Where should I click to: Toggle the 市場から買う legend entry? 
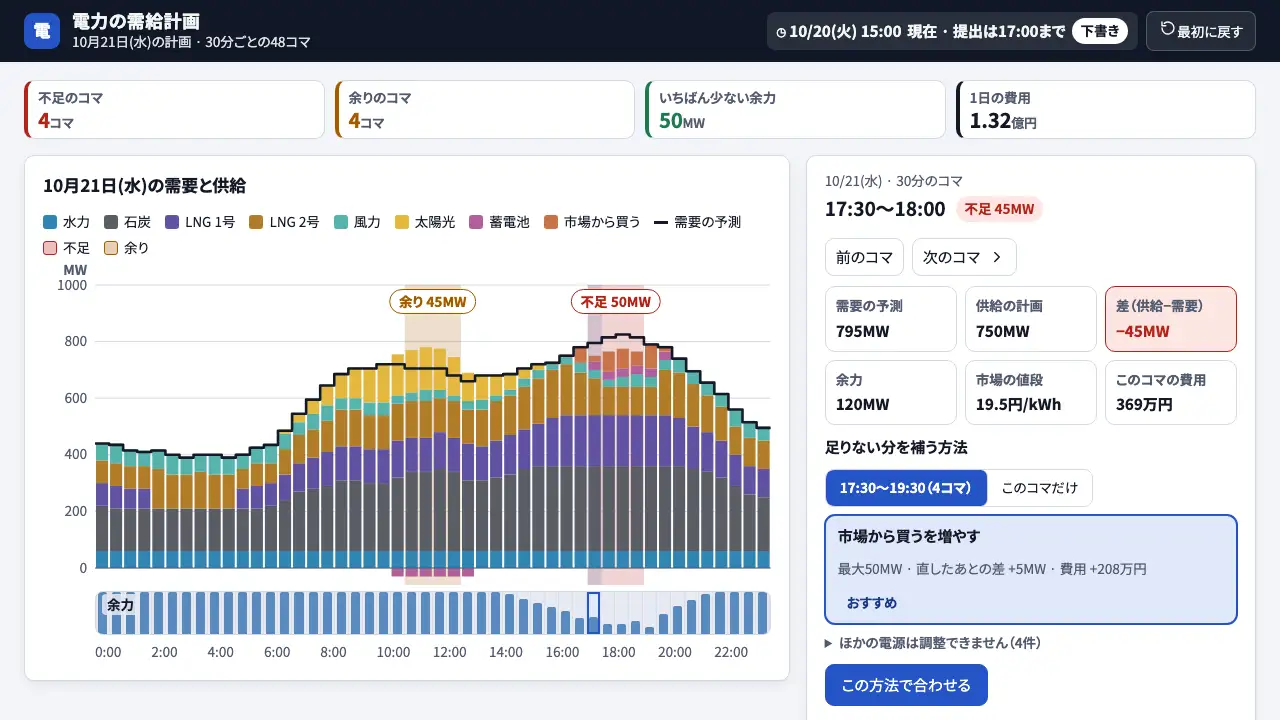[592, 222]
